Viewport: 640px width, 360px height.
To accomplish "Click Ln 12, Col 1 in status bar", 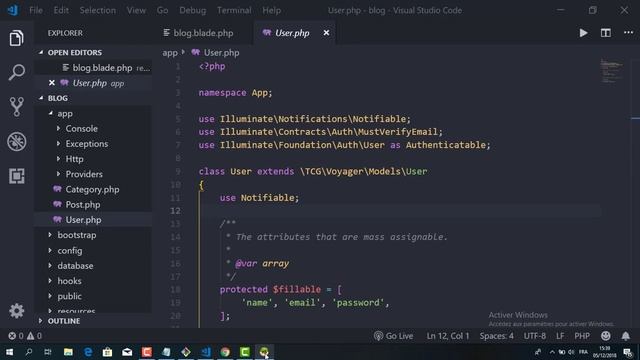I will 448,336.
